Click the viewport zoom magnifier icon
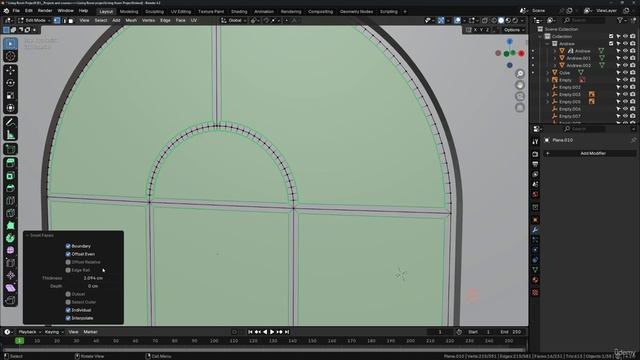This screenshot has width=640, height=360. 520,73
